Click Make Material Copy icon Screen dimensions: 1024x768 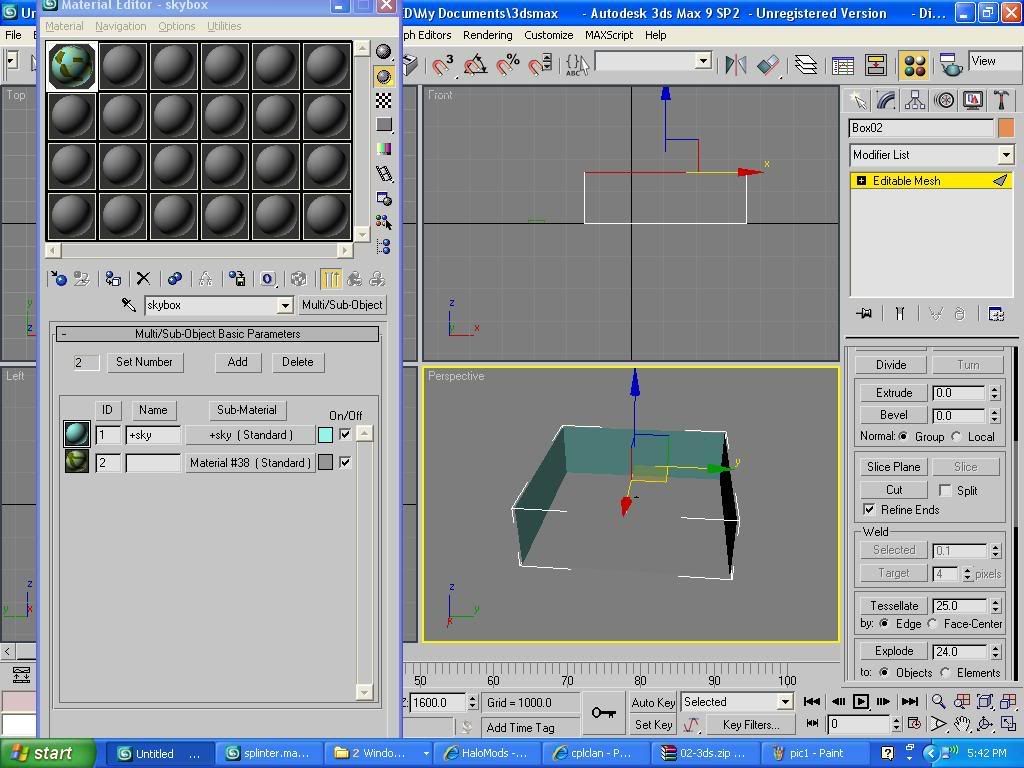(x=174, y=280)
